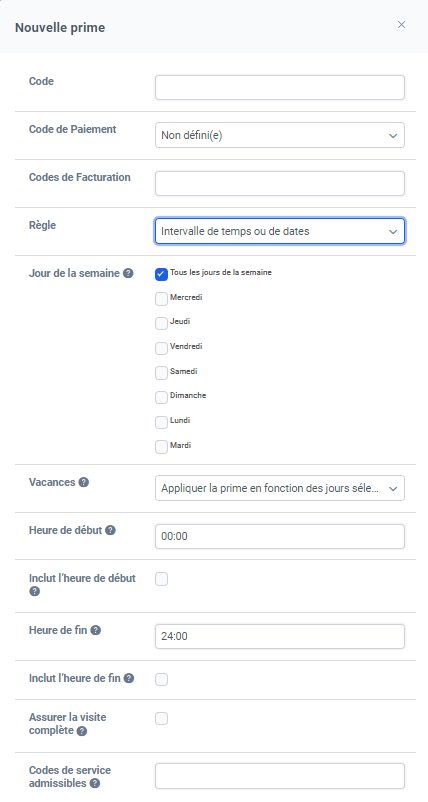Open the Vacances dropdown menu
This screenshot has height=802, width=428.
coord(280,488)
